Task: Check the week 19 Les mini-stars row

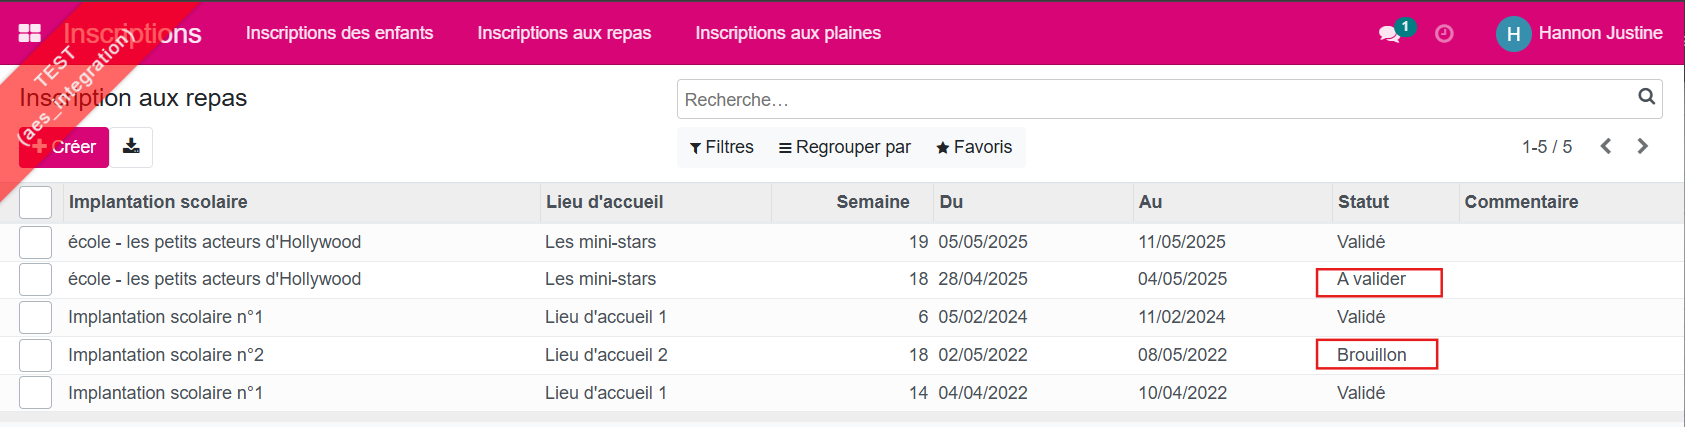Action: click(x=36, y=242)
